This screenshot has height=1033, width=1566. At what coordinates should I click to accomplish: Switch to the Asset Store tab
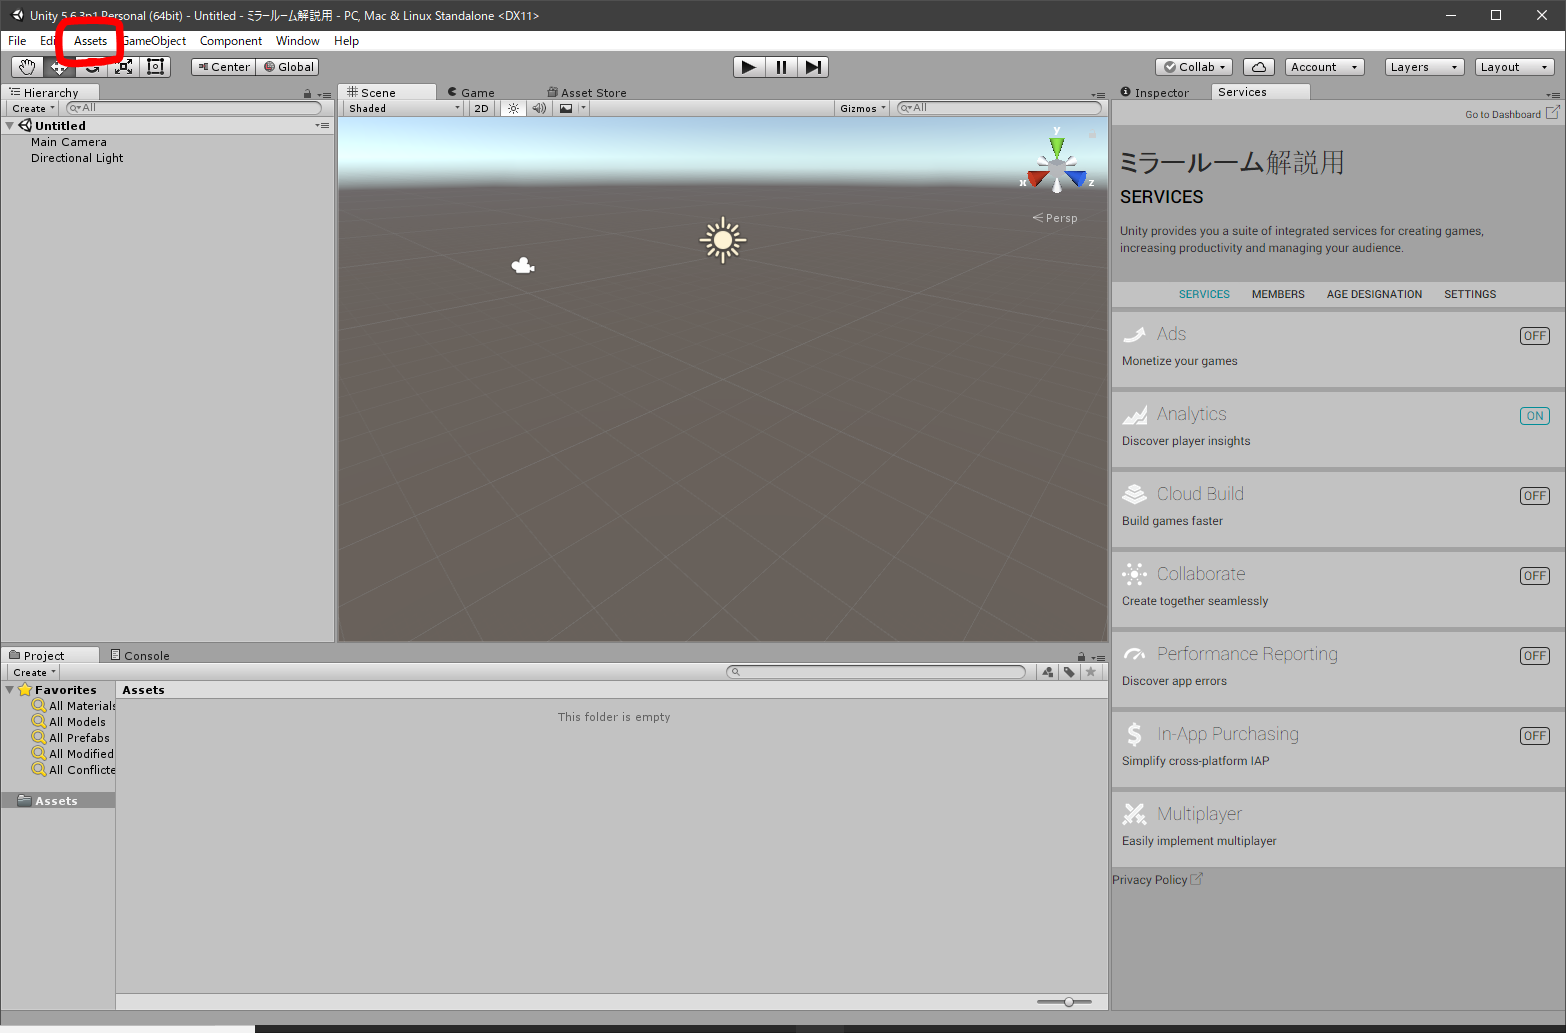[x=587, y=92]
